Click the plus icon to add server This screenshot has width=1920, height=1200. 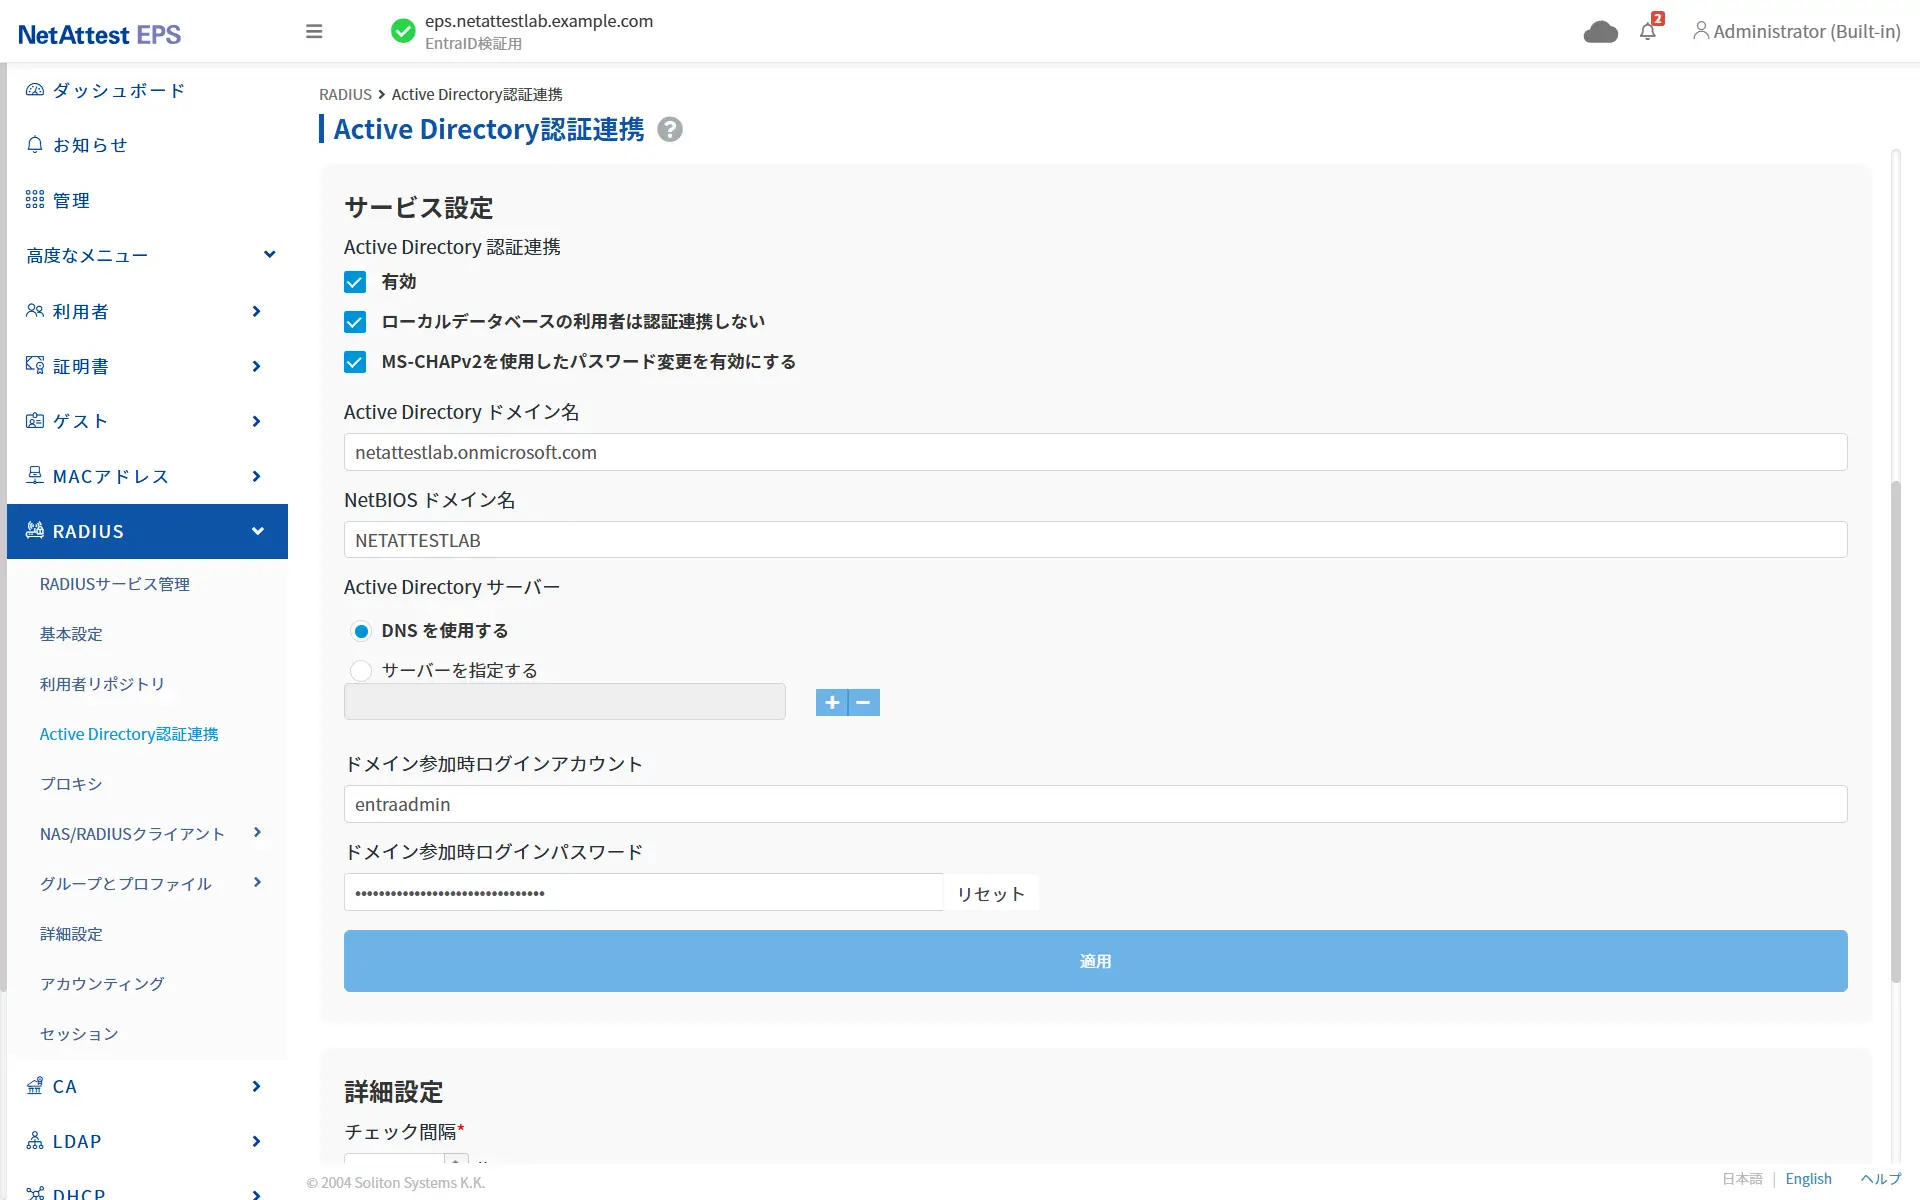[x=831, y=703]
